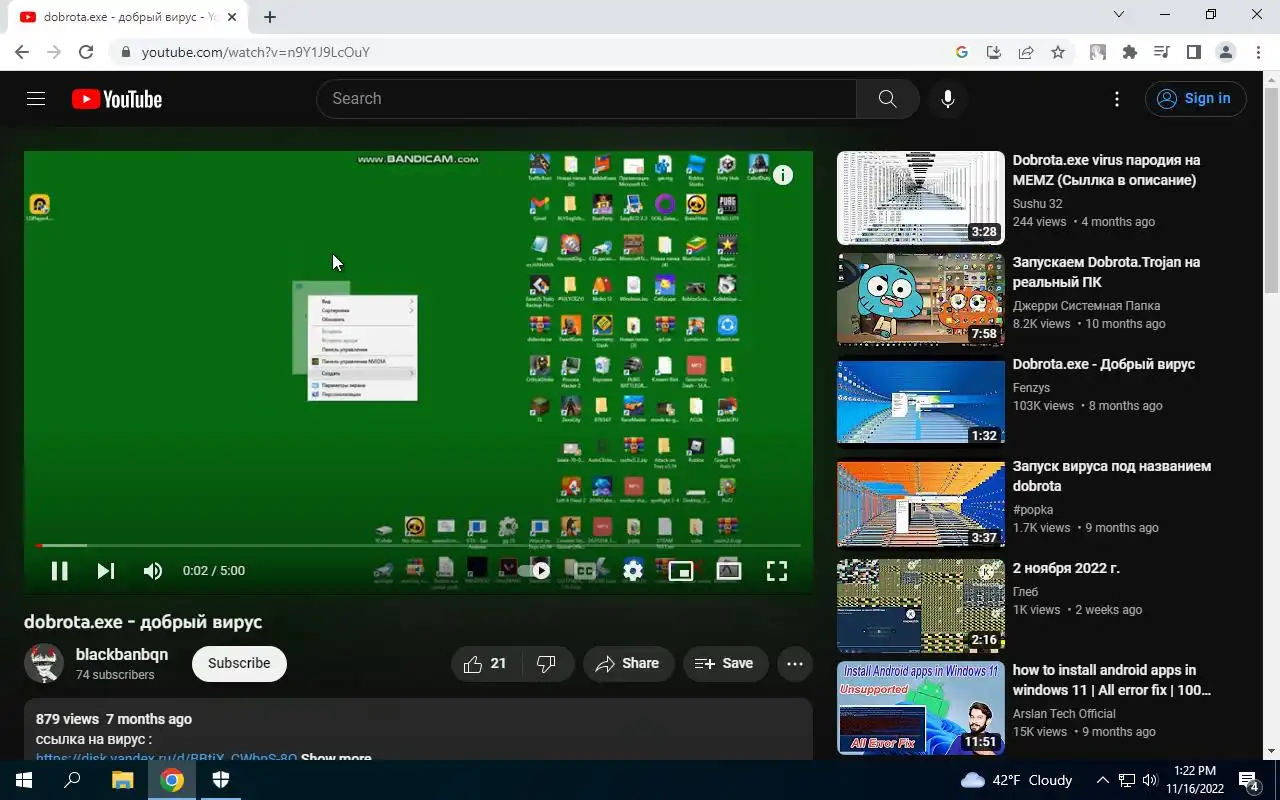Open Windows Security shield in taskbar

pos(221,780)
